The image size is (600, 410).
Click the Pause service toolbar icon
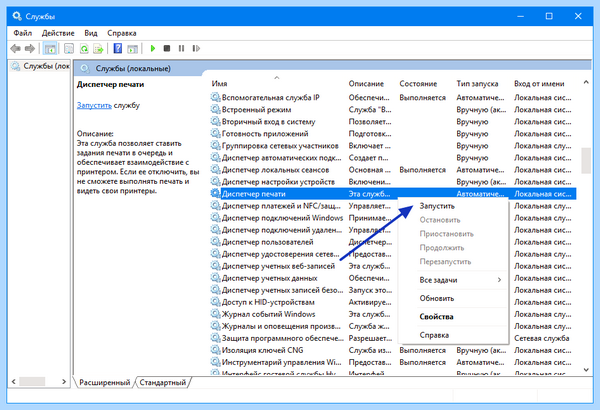[181, 49]
